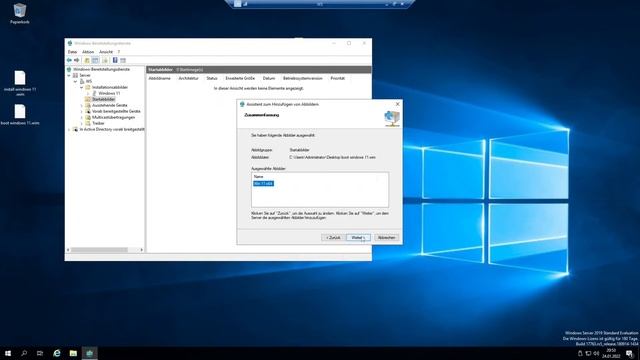Sort by the Betriebssystemversion column header
640x360 pixels.
coord(303,78)
